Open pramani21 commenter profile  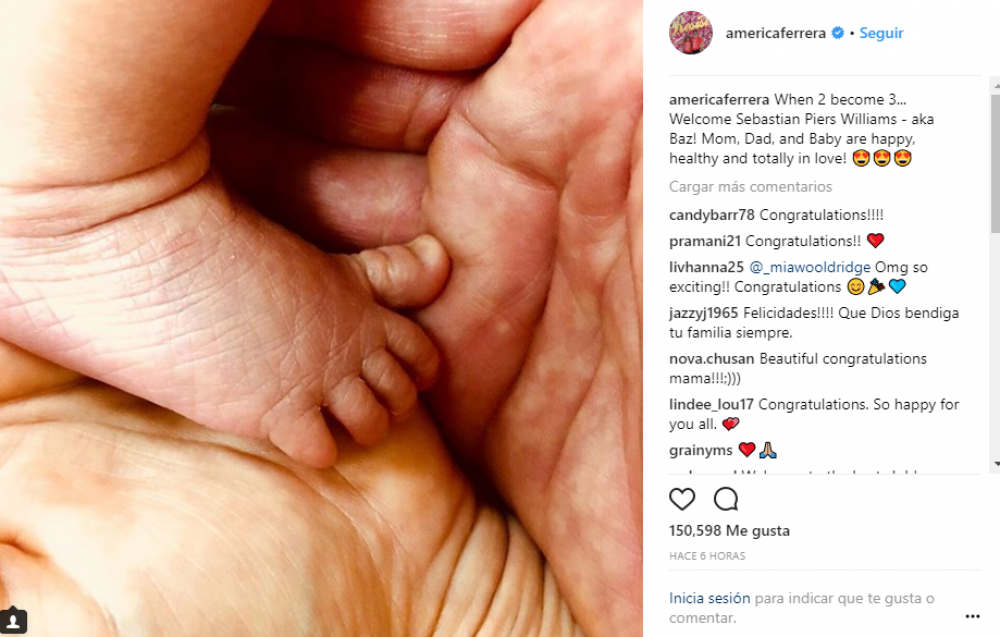pos(705,241)
